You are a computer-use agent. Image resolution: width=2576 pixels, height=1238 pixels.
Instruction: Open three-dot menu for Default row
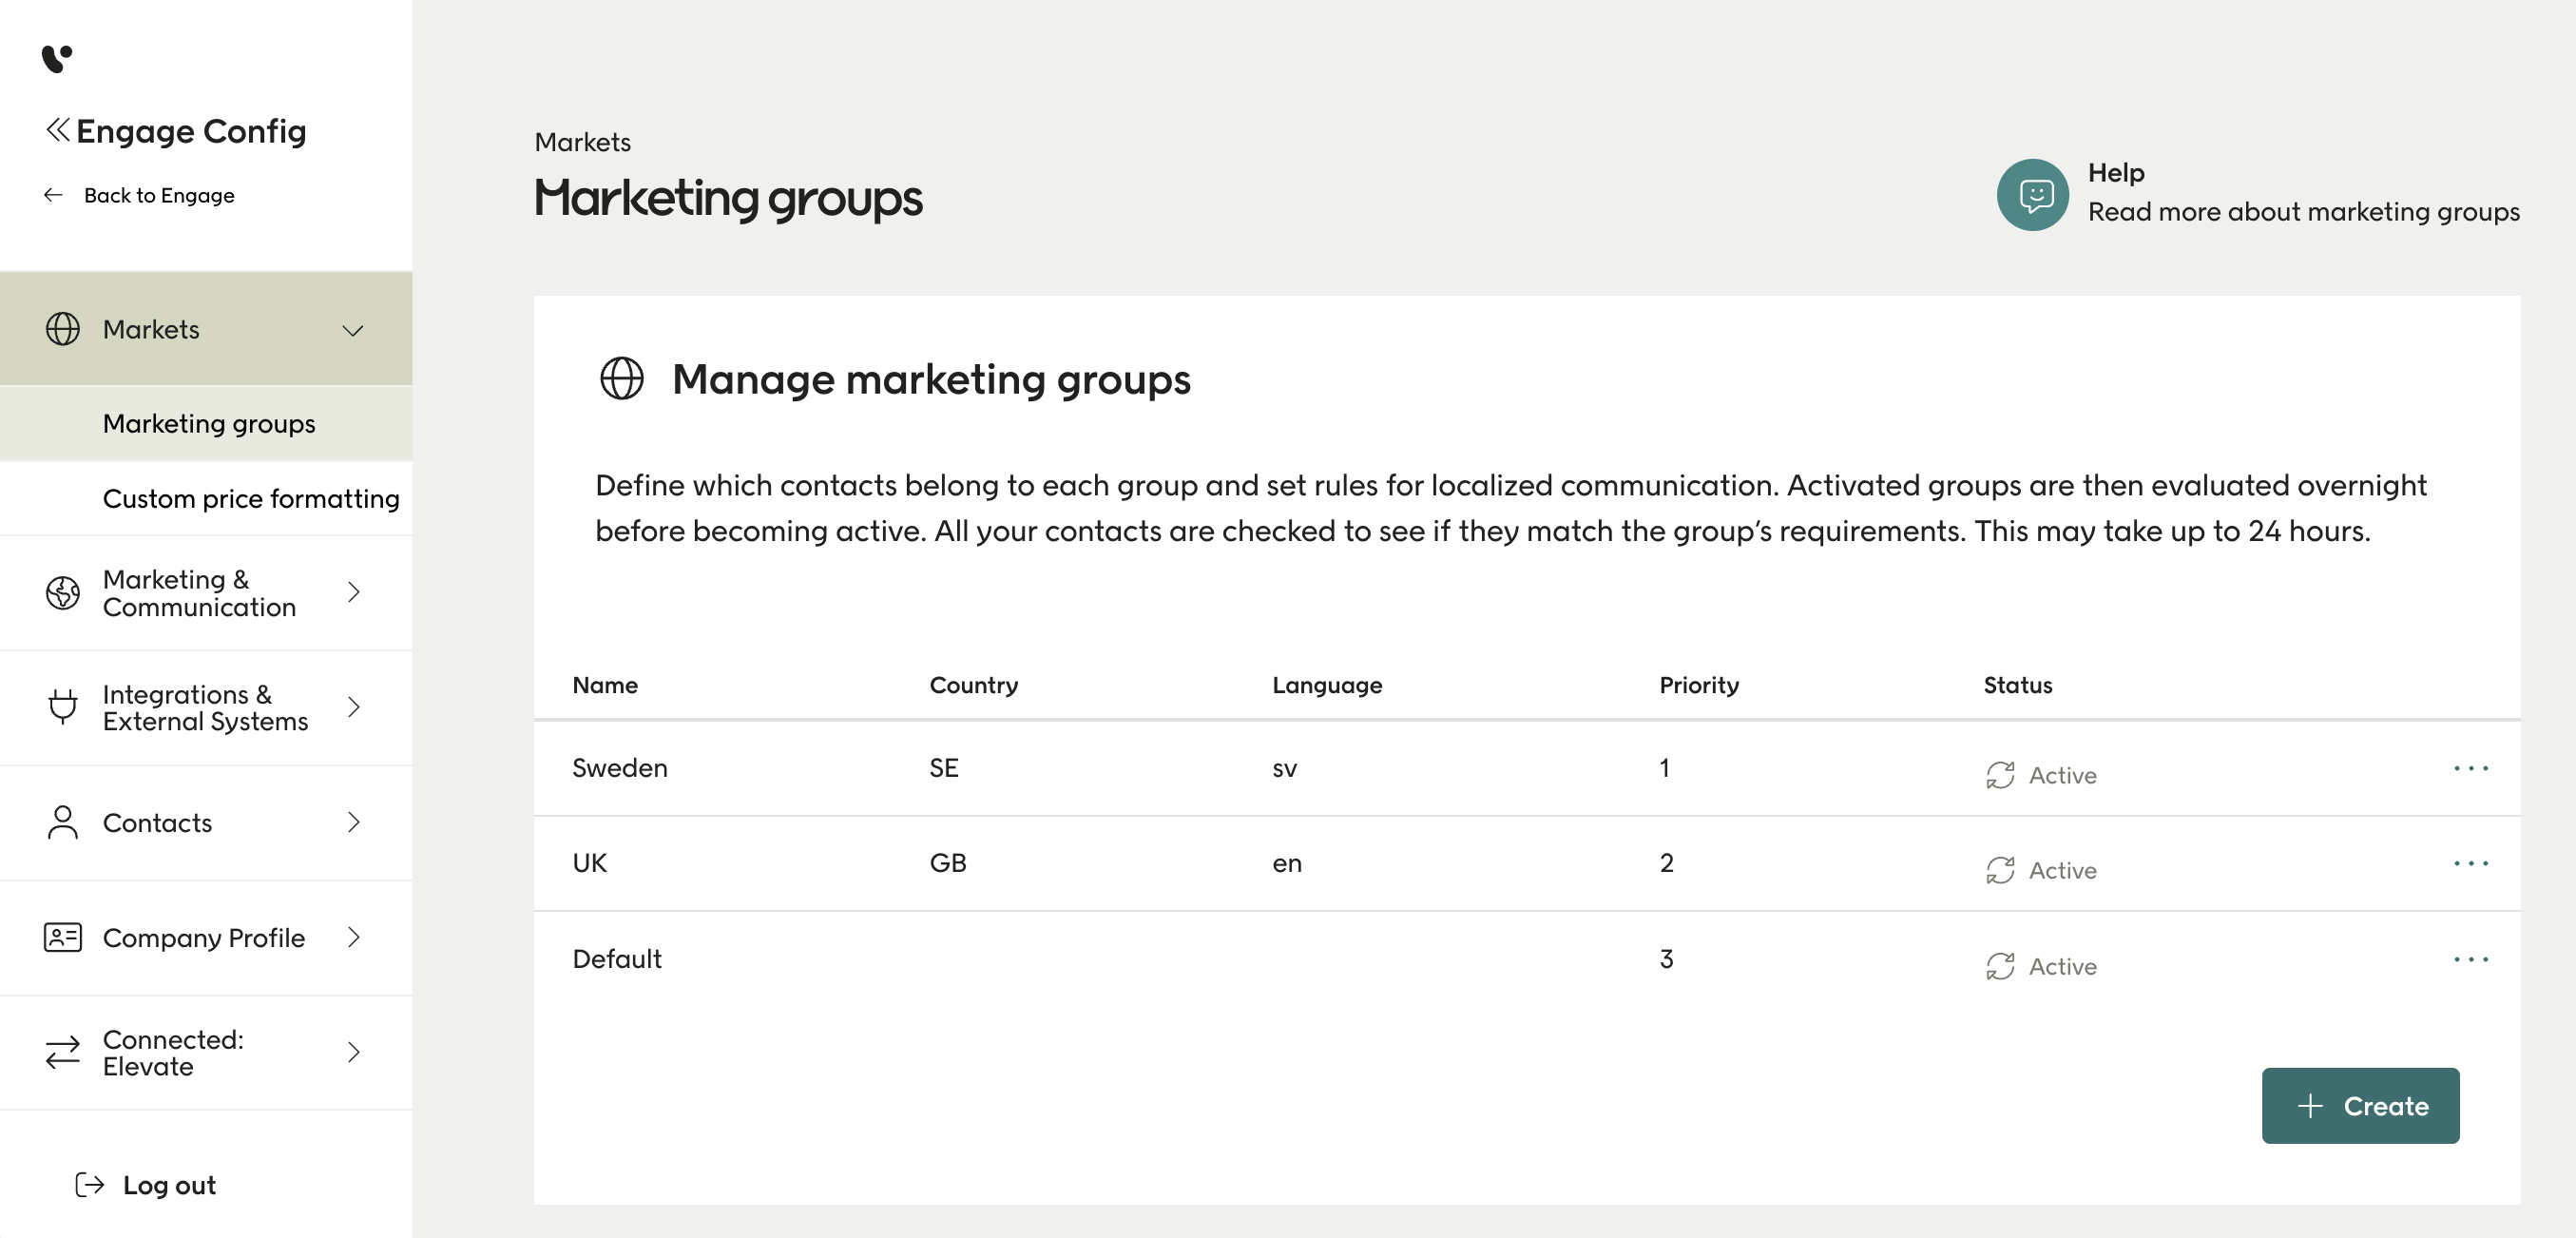(2470, 959)
